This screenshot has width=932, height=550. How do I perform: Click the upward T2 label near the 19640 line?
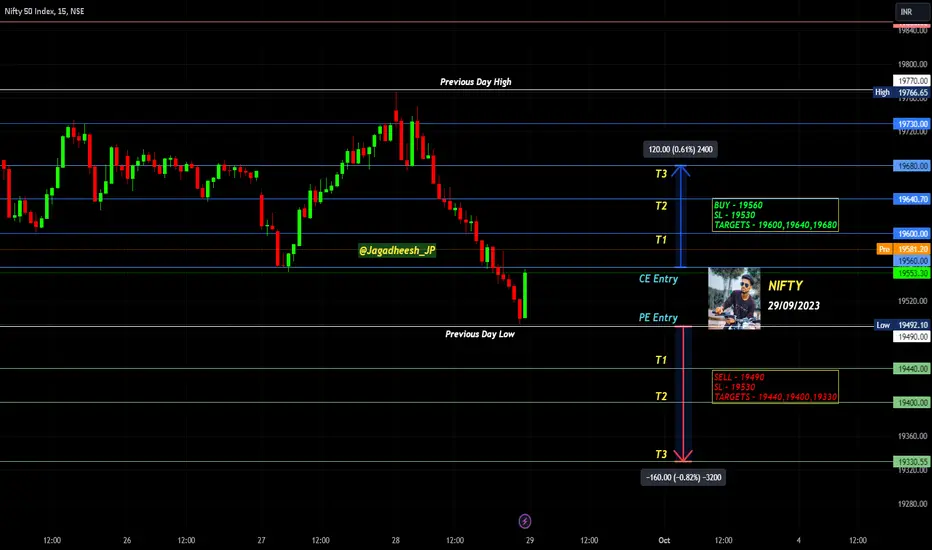pyautogui.click(x=661, y=206)
